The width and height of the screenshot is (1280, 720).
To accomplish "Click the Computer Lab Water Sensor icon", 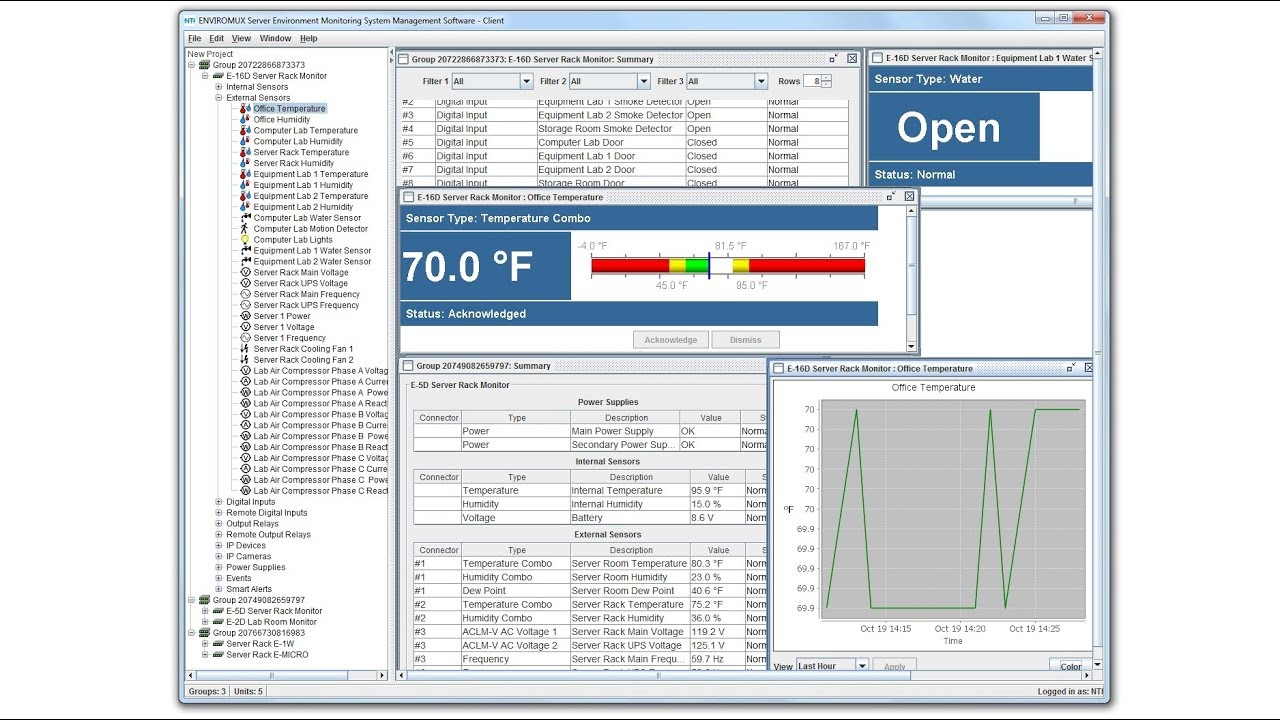I will [245, 218].
